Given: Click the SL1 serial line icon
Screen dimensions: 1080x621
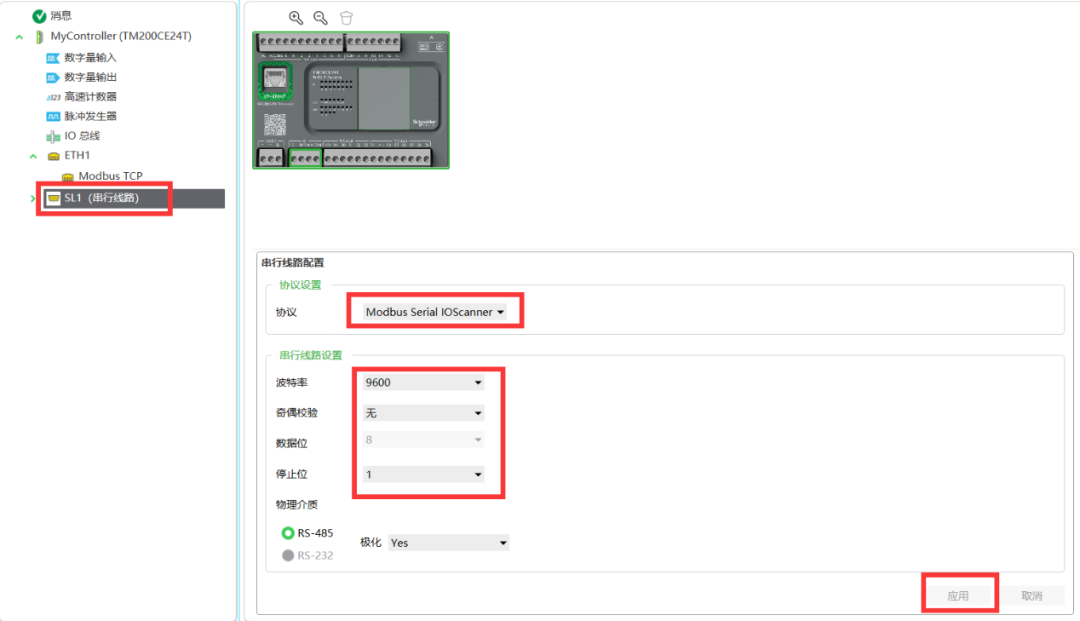Looking at the screenshot, I should tap(53, 198).
